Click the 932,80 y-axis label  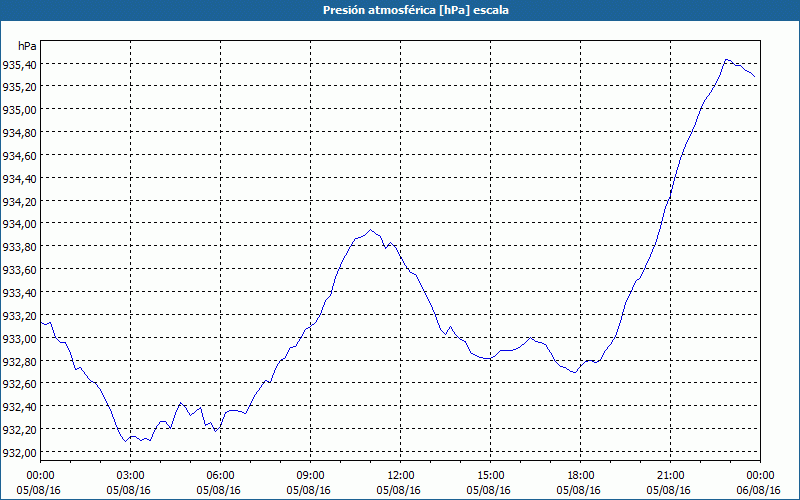pos(19,362)
